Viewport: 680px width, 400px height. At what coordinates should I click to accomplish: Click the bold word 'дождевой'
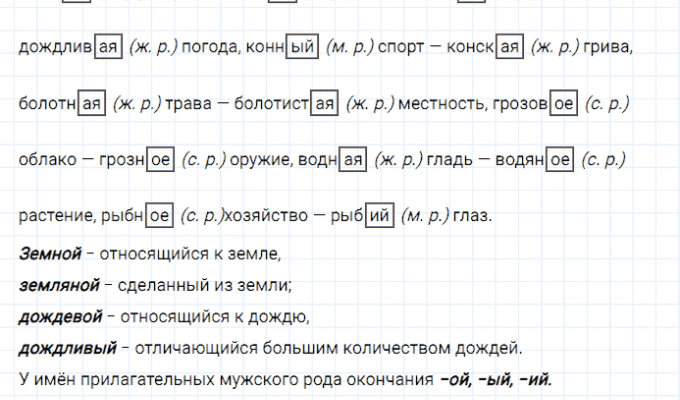click(x=60, y=317)
